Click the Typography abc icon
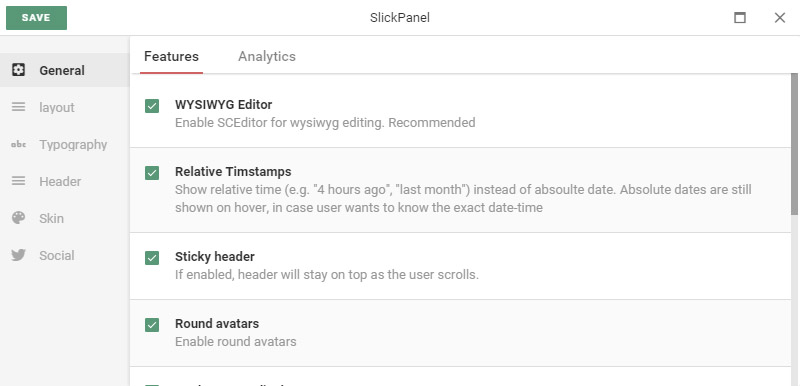The height and width of the screenshot is (386, 800). pos(18,144)
